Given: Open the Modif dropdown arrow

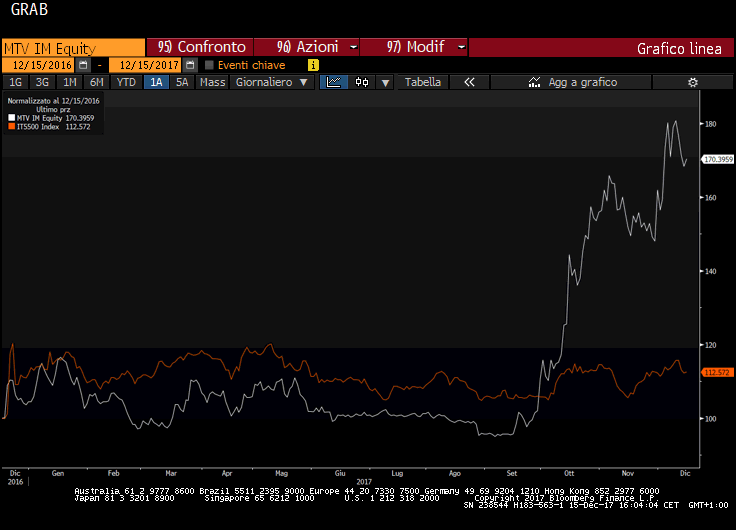Looking at the screenshot, I should [460, 47].
